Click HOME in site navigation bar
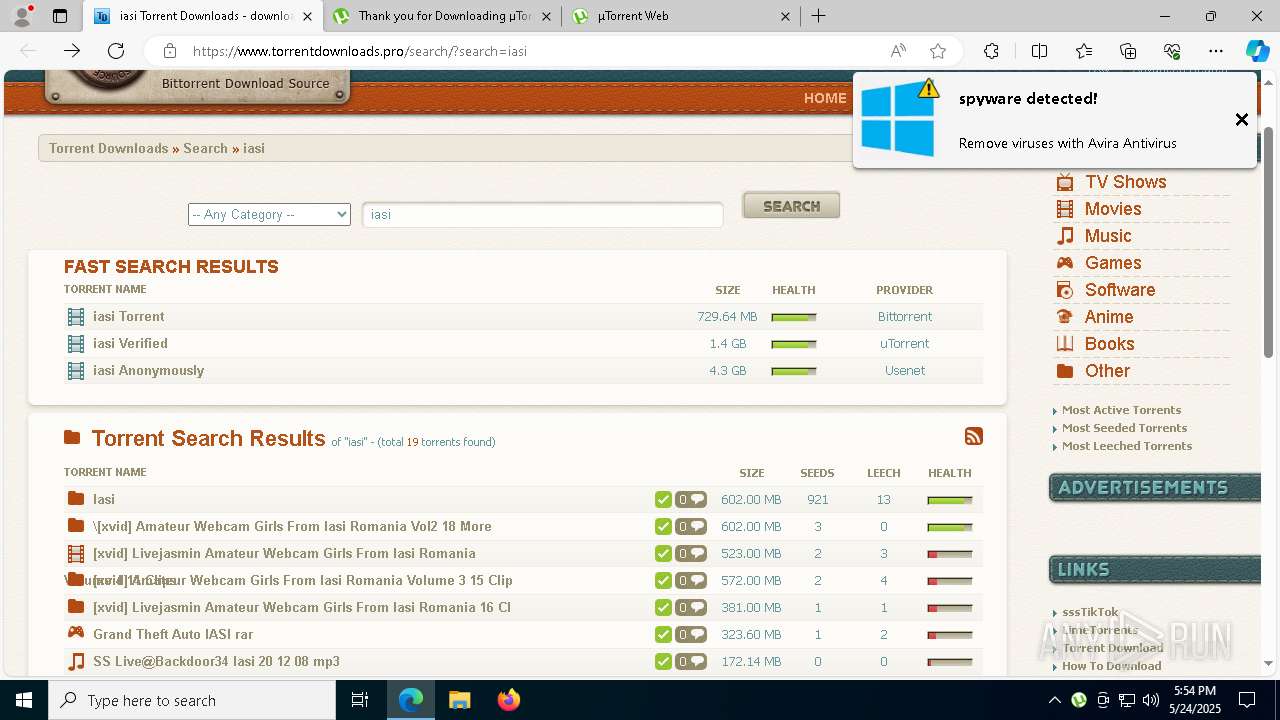This screenshot has width=1280, height=720. coord(825,98)
